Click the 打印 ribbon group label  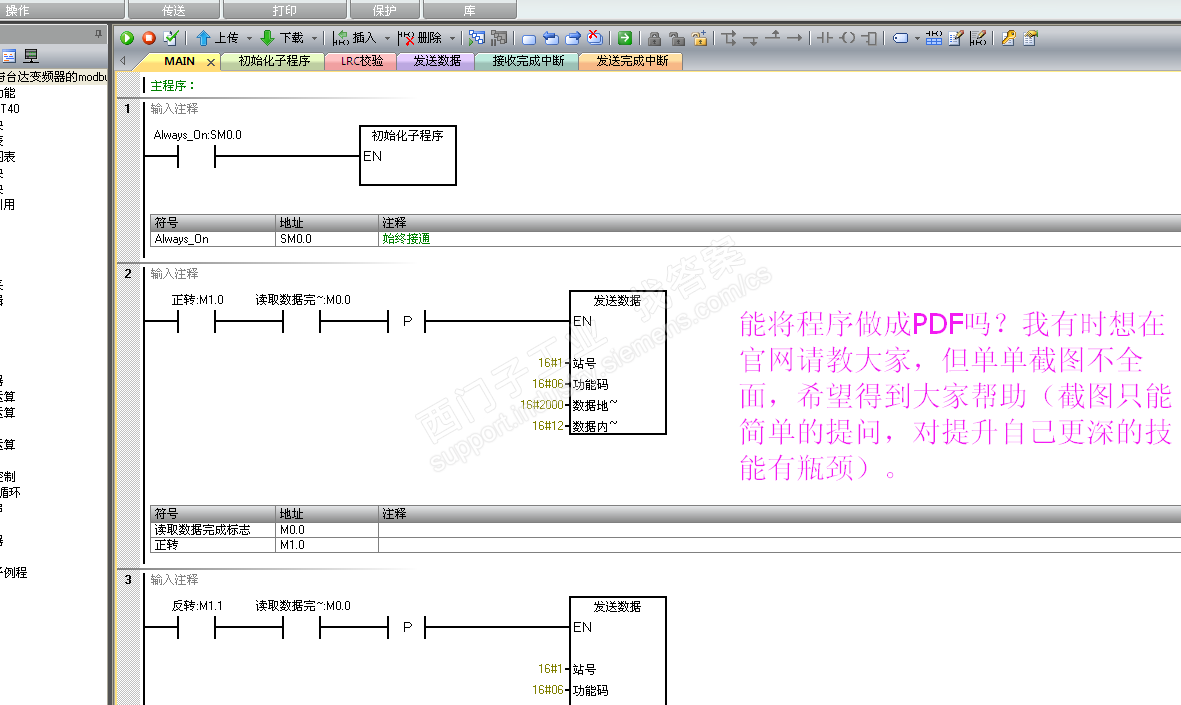(285, 11)
